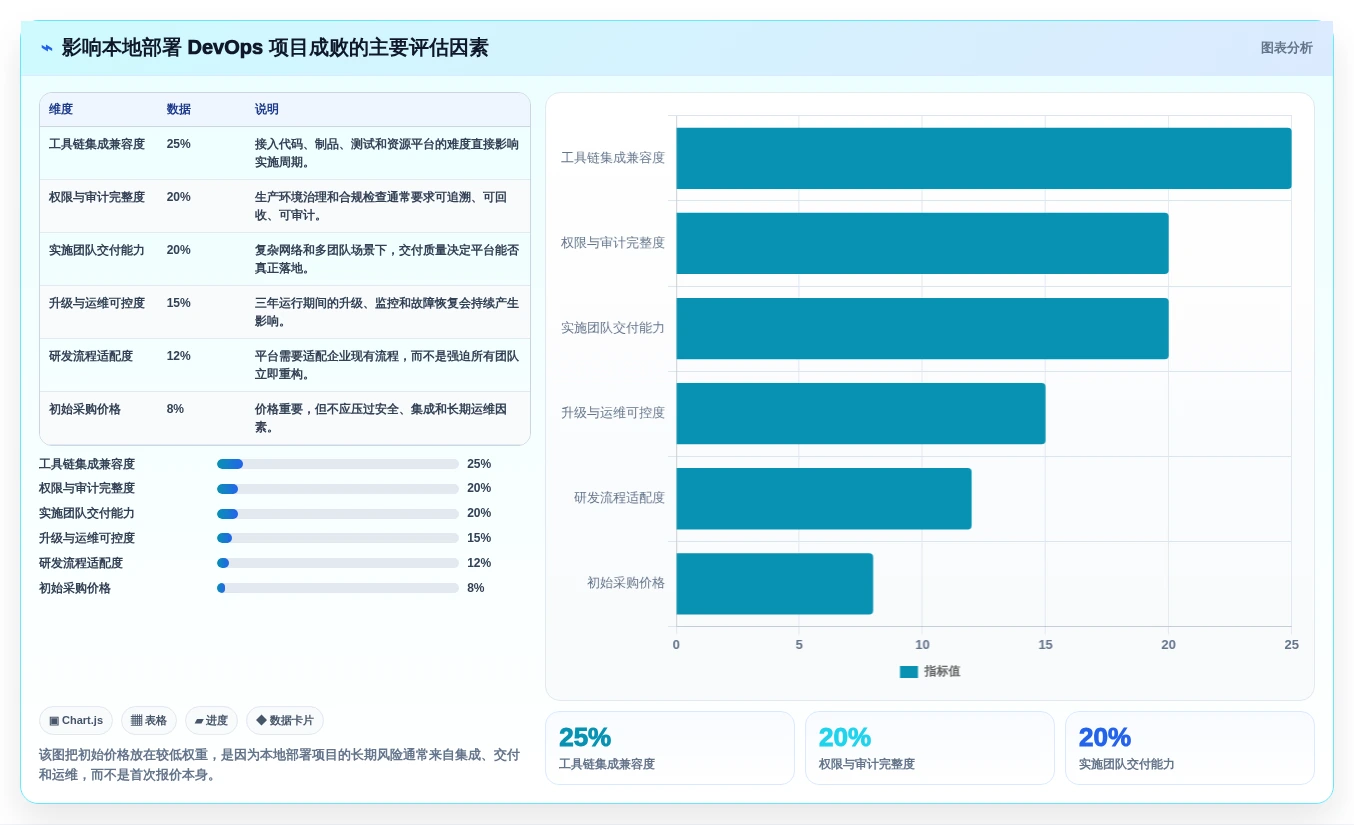Click the 研发流程适配度 progress bar
The image size is (1354, 825).
338,563
